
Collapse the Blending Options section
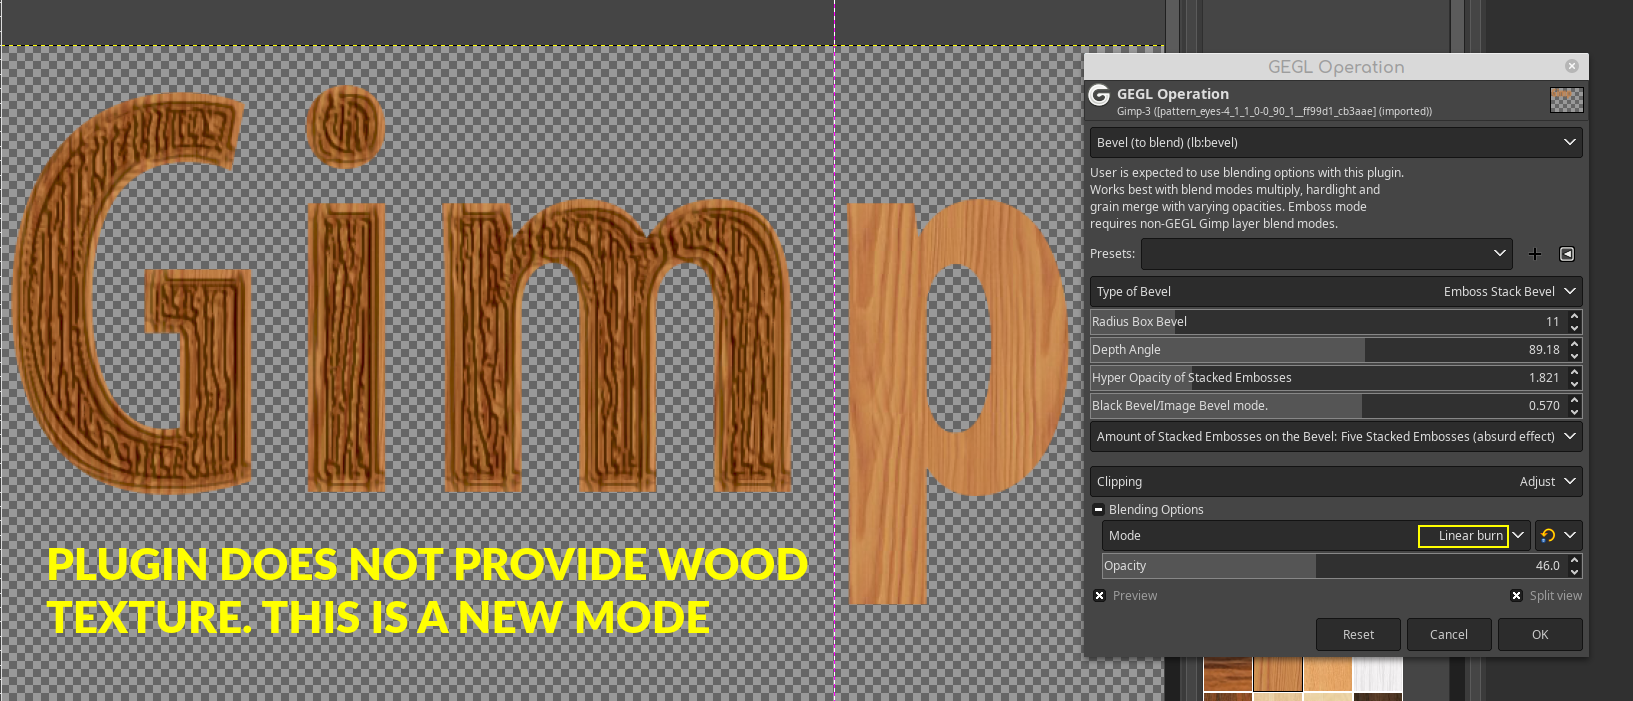(x=1098, y=509)
